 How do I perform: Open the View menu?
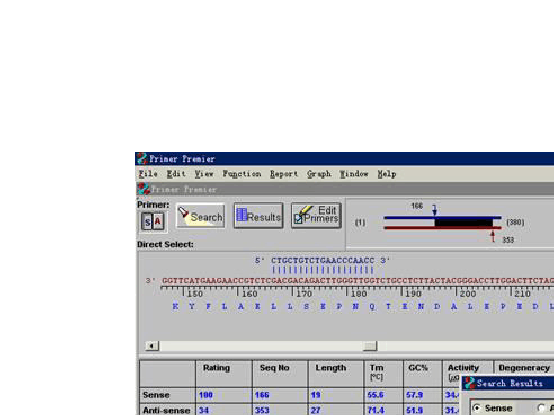204,174
